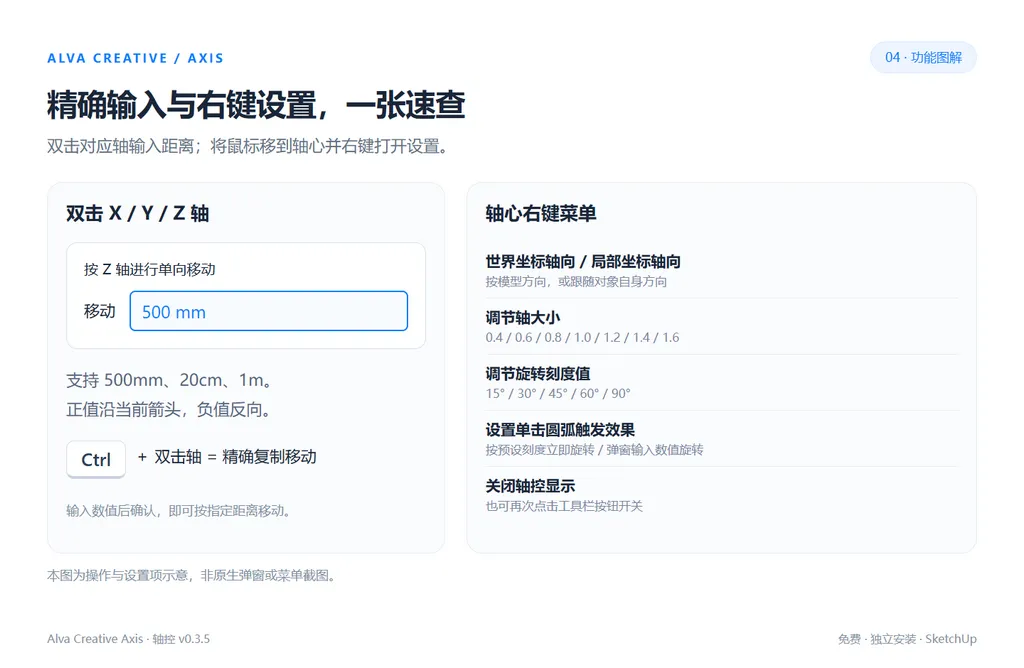Viewport: 1024px width, 668px height.
Task: Click the 按 Z 轴进行单向移动 label
Action: point(150,270)
